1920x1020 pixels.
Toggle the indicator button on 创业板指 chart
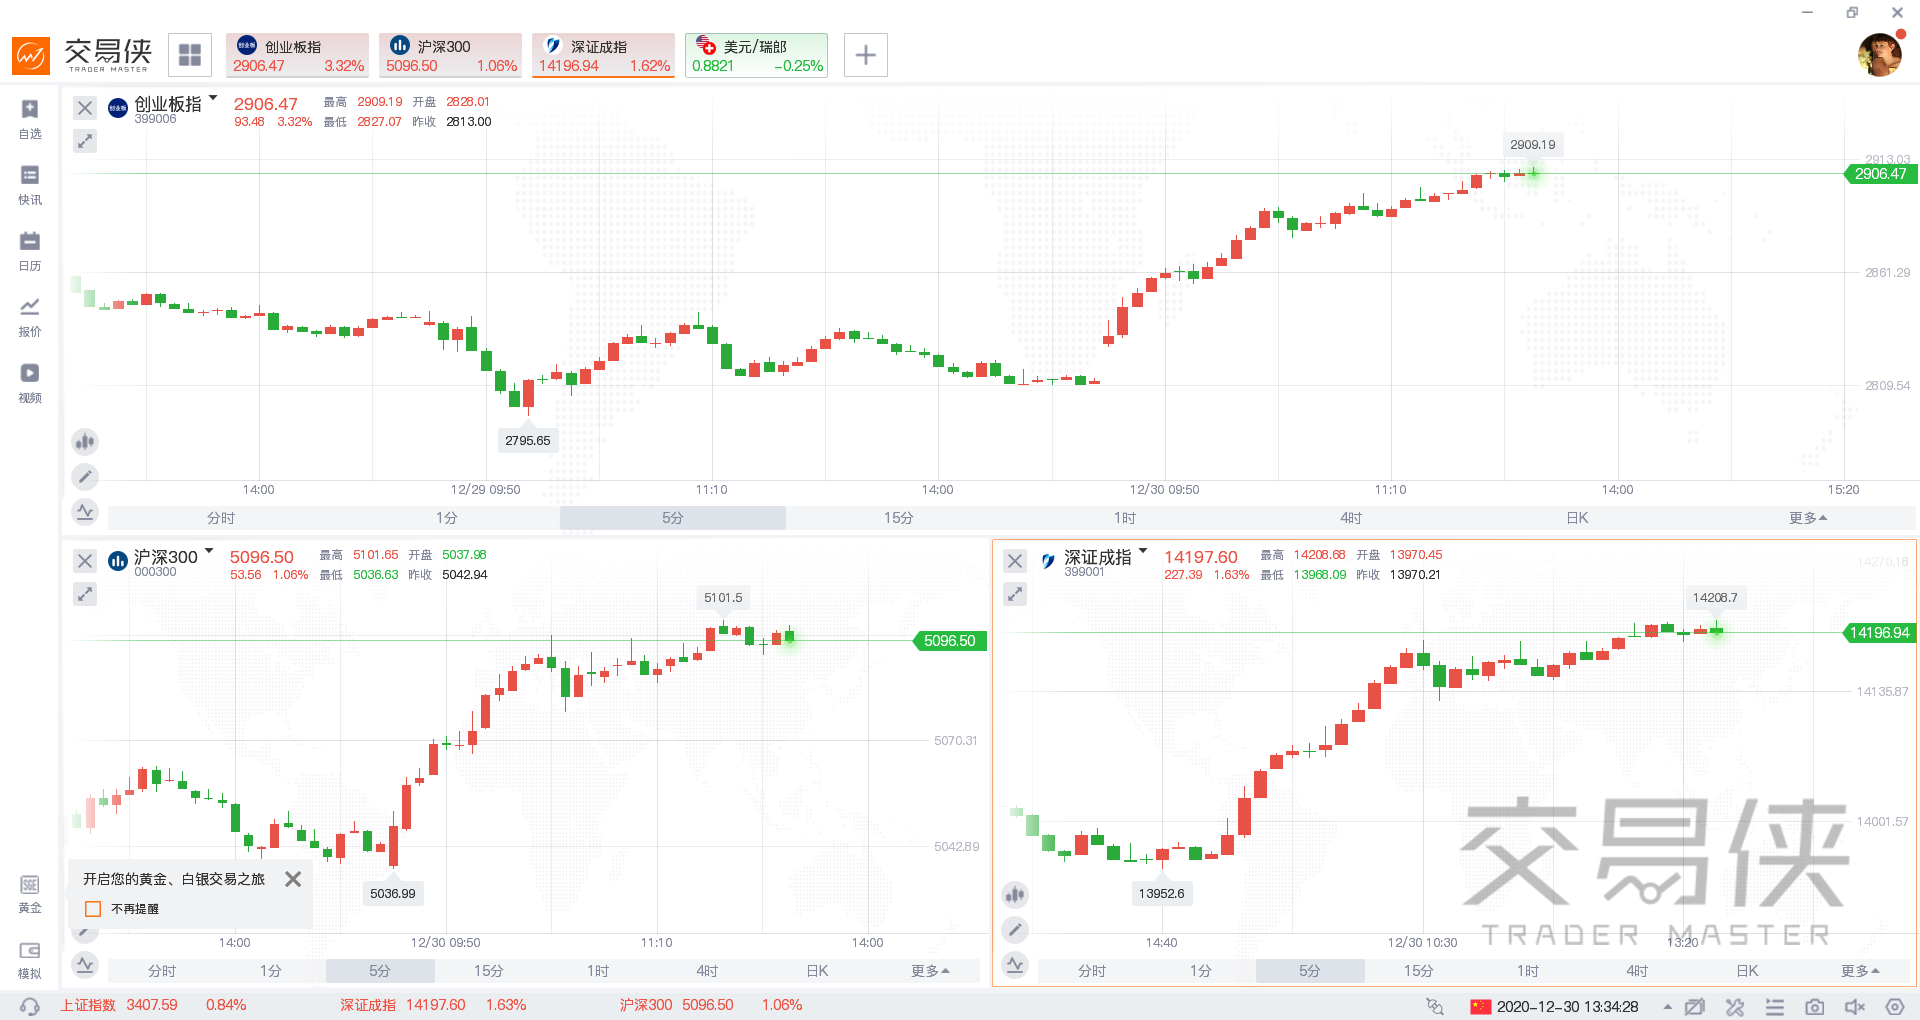click(x=85, y=441)
